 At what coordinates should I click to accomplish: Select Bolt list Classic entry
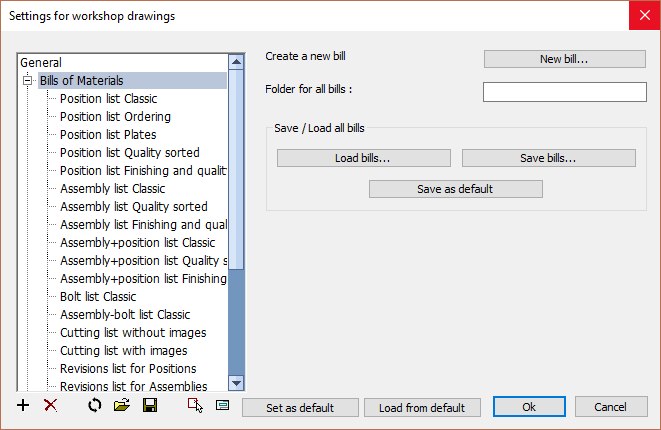click(98, 296)
